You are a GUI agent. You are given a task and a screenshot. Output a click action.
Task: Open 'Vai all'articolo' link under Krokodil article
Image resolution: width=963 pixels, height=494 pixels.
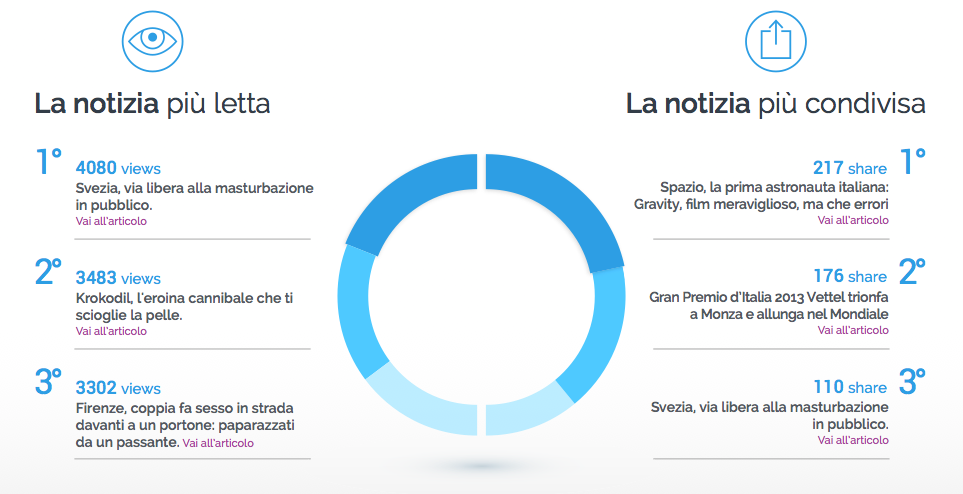[111, 330]
